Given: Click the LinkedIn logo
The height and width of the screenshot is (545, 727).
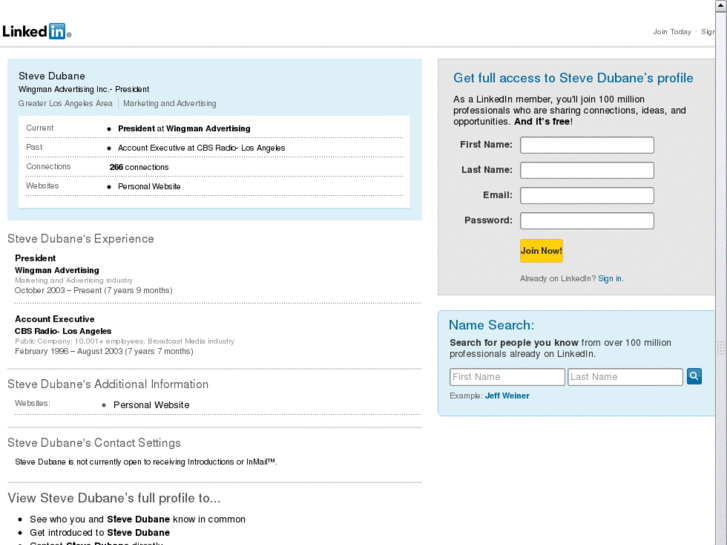Looking at the screenshot, I should 36,31.
